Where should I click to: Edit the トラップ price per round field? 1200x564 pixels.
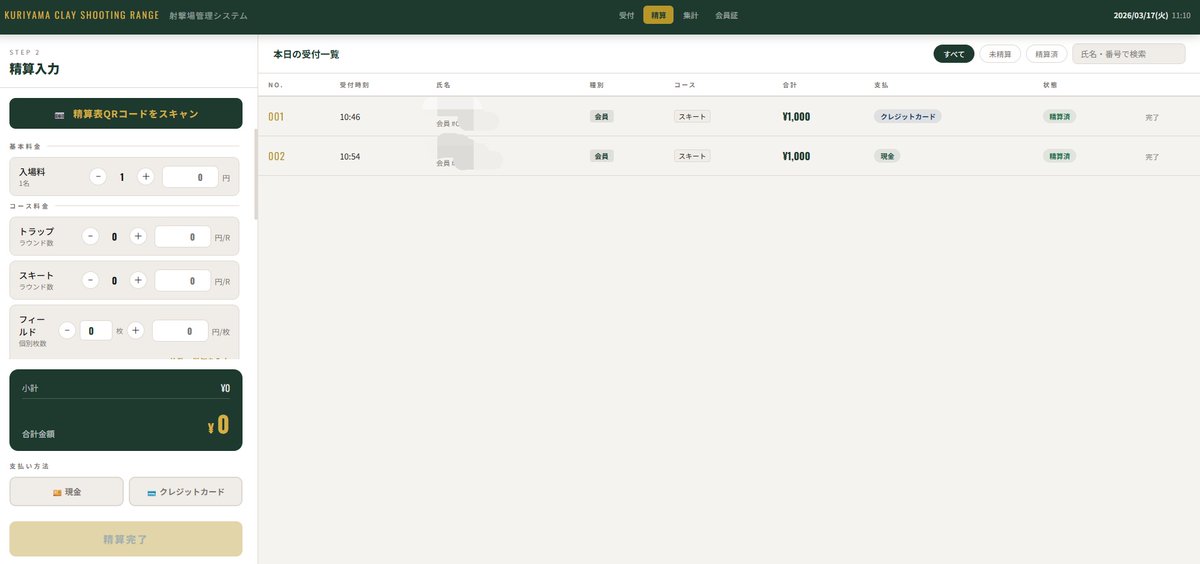coord(183,237)
